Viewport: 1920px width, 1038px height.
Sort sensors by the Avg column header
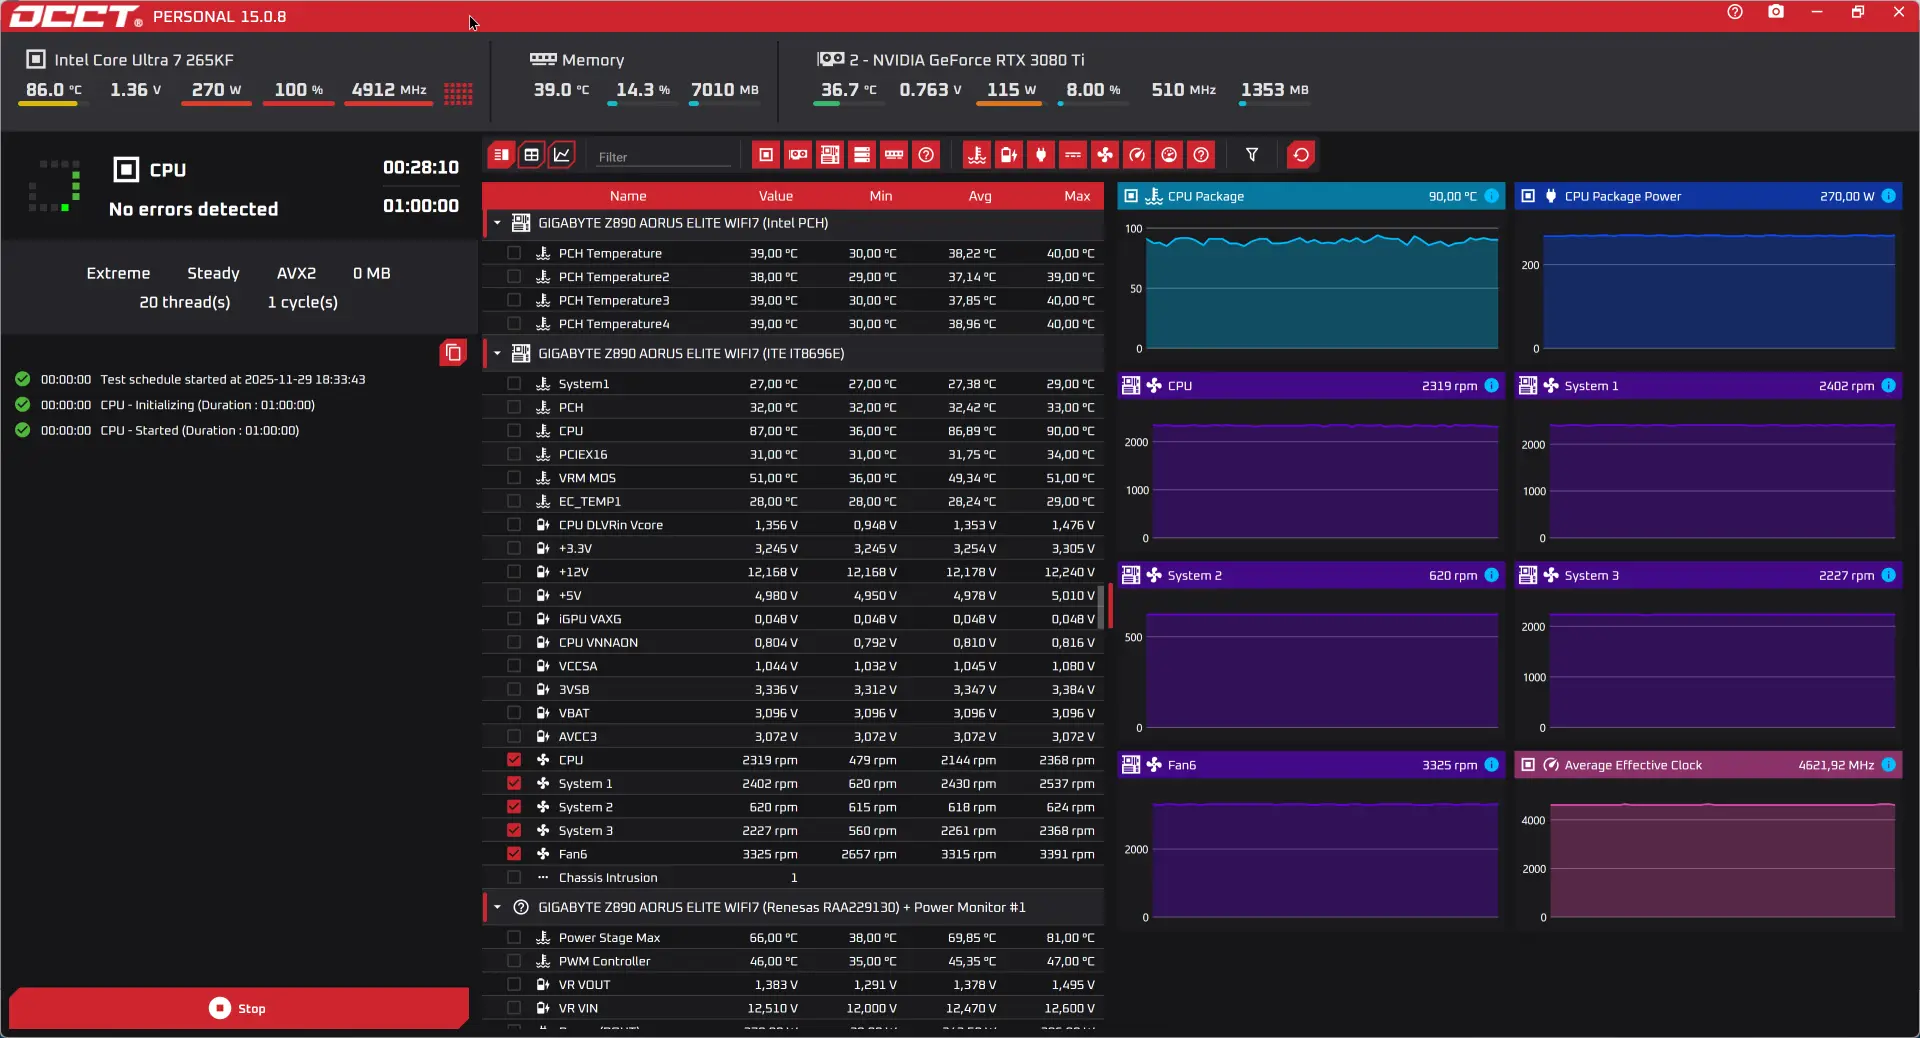pyautogui.click(x=980, y=196)
